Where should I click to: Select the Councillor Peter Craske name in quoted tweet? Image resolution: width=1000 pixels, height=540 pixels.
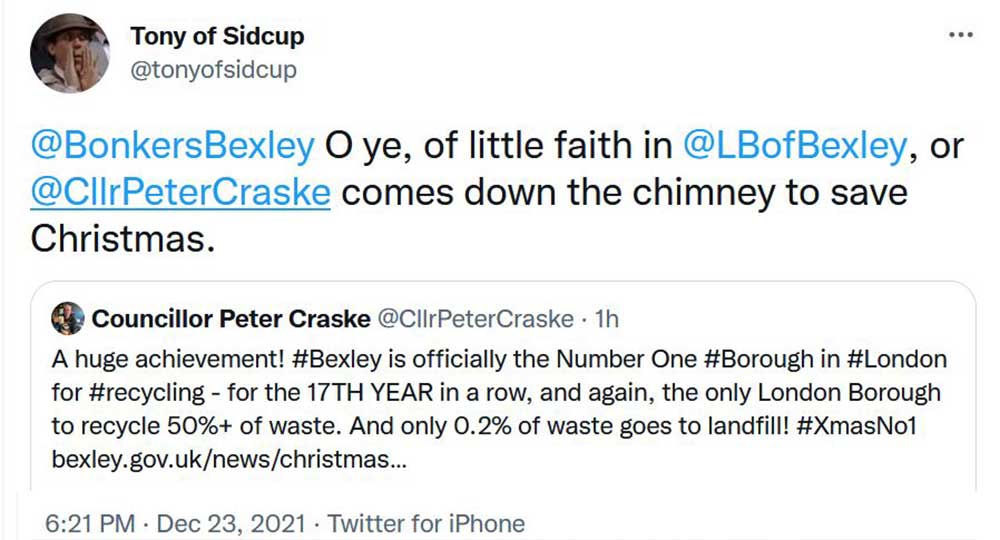click(x=229, y=319)
